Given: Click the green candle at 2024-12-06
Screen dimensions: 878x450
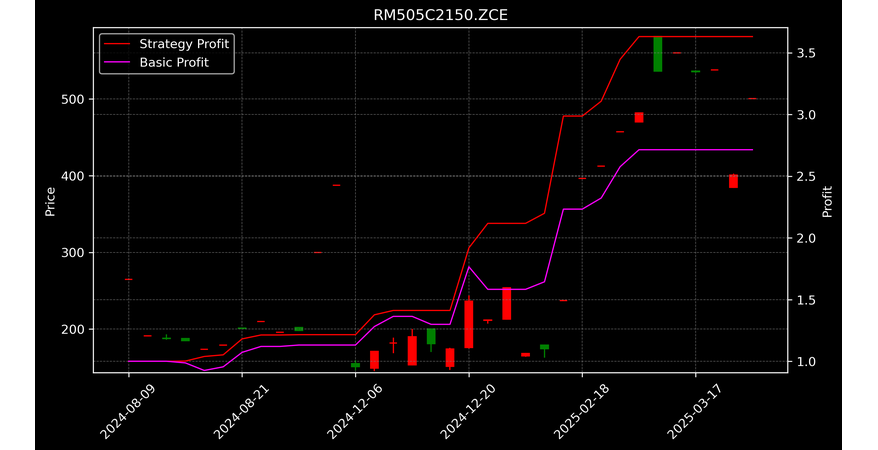Looking at the screenshot, I should tap(356, 365).
